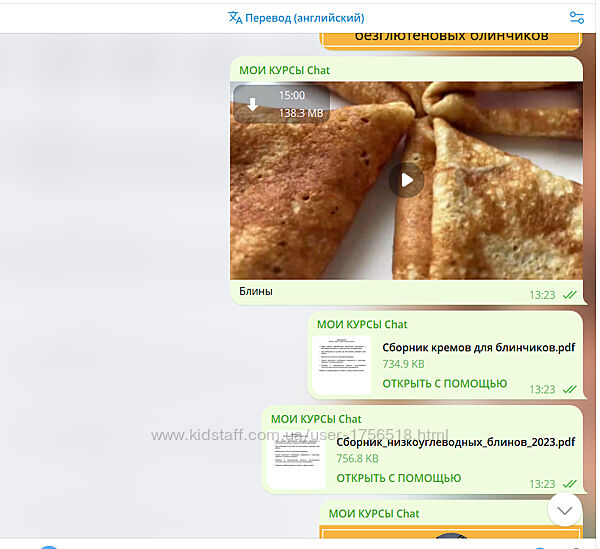600x549 pixels.
Task: Click read check marks on низкоуглеводных PDF message
Action: pos(570,484)
